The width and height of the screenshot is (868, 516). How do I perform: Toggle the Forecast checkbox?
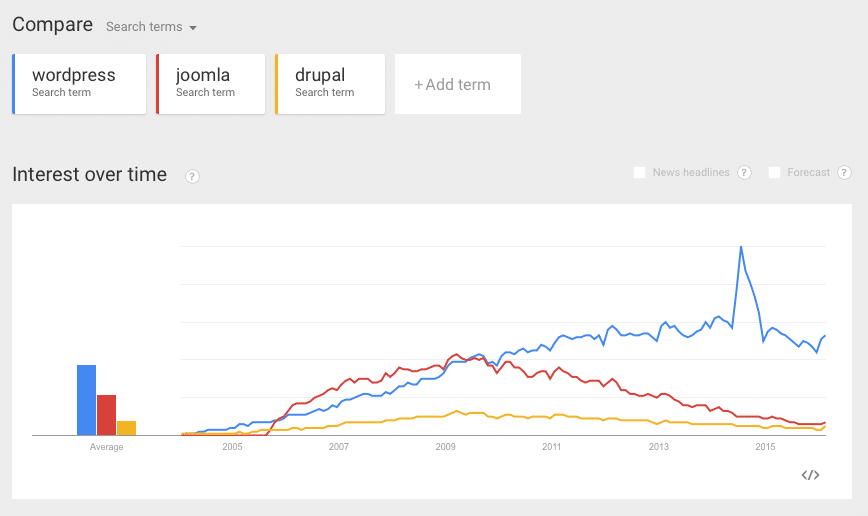pyautogui.click(x=774, y=173)
